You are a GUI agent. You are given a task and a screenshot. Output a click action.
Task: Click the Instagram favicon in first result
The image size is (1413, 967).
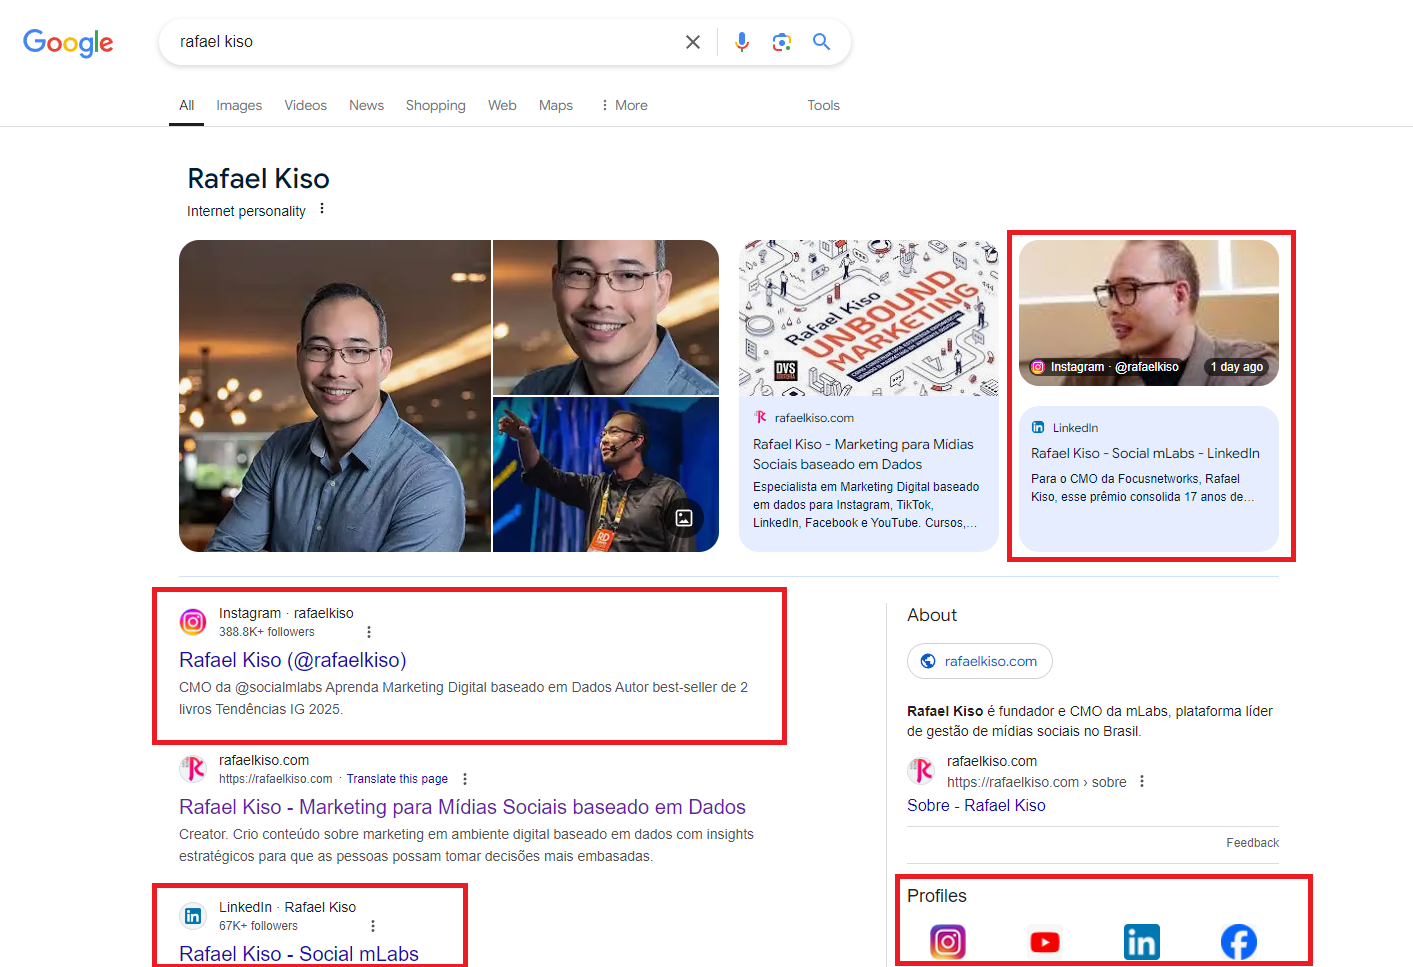(193, 622)
